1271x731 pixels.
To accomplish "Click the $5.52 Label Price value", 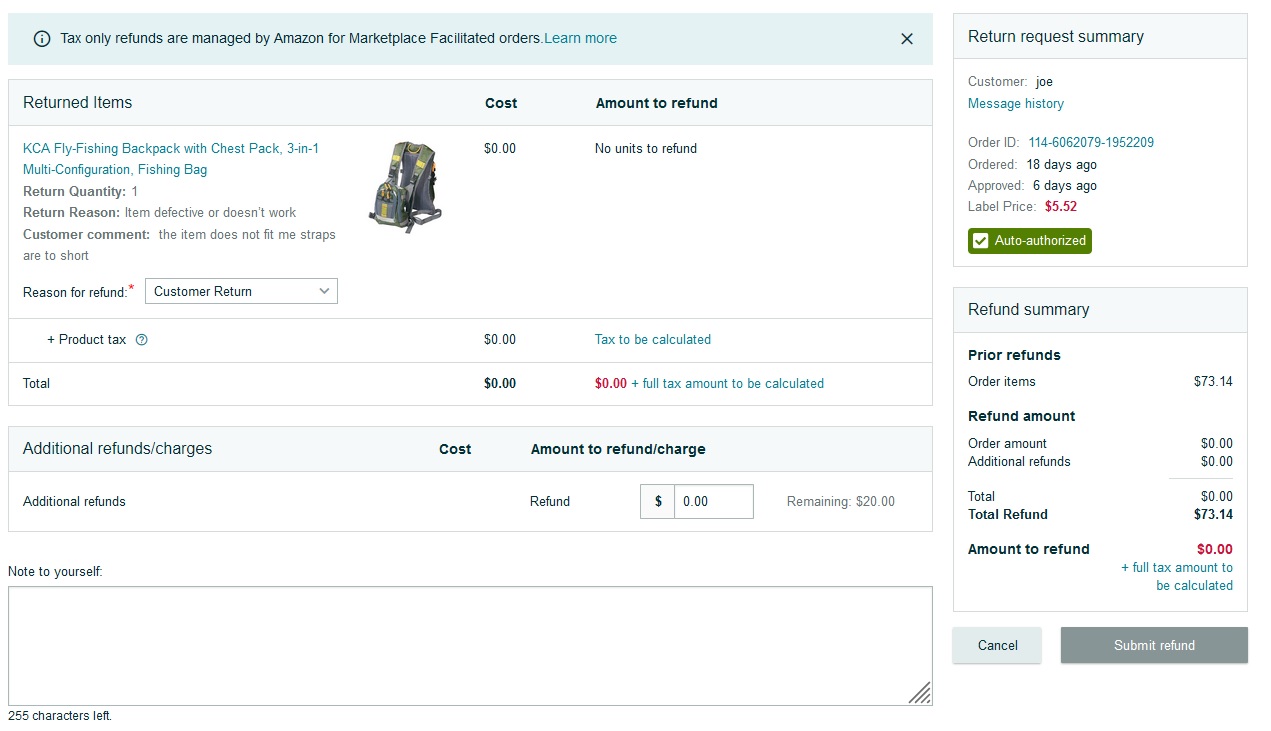I will pos(1060,207).
